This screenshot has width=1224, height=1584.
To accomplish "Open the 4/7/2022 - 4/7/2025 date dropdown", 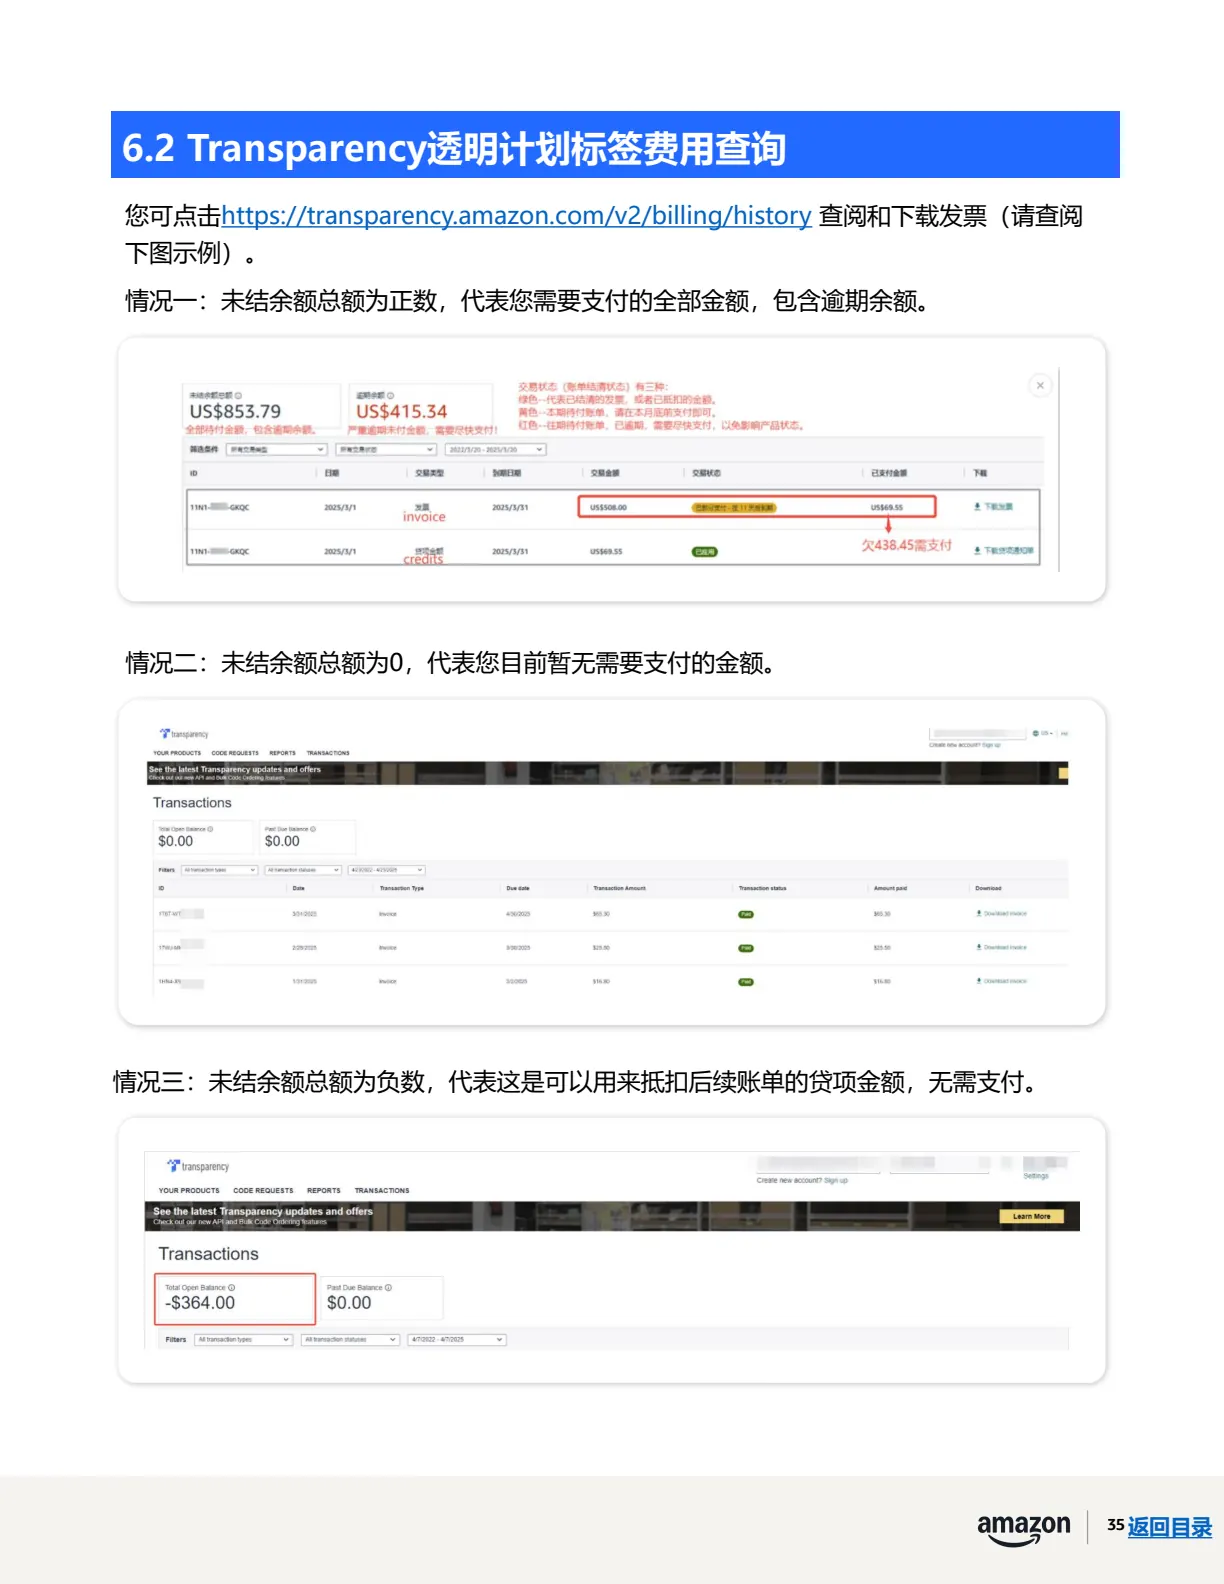I will click(x=457, y=1340).
